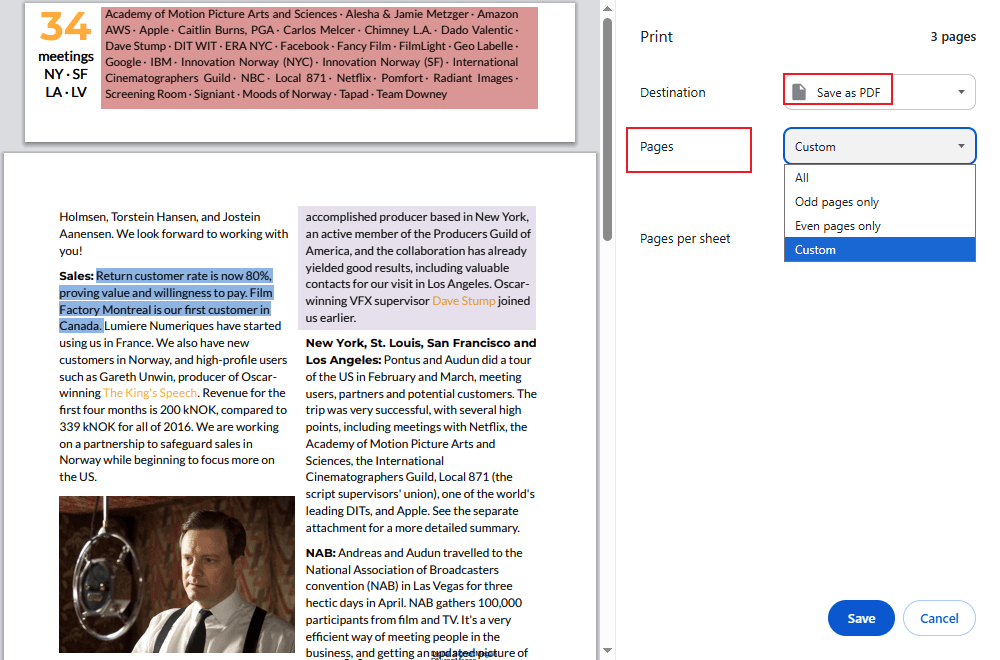Cancel the print dialog
The height and width of the screenshot is (660, 1000).
939,618
